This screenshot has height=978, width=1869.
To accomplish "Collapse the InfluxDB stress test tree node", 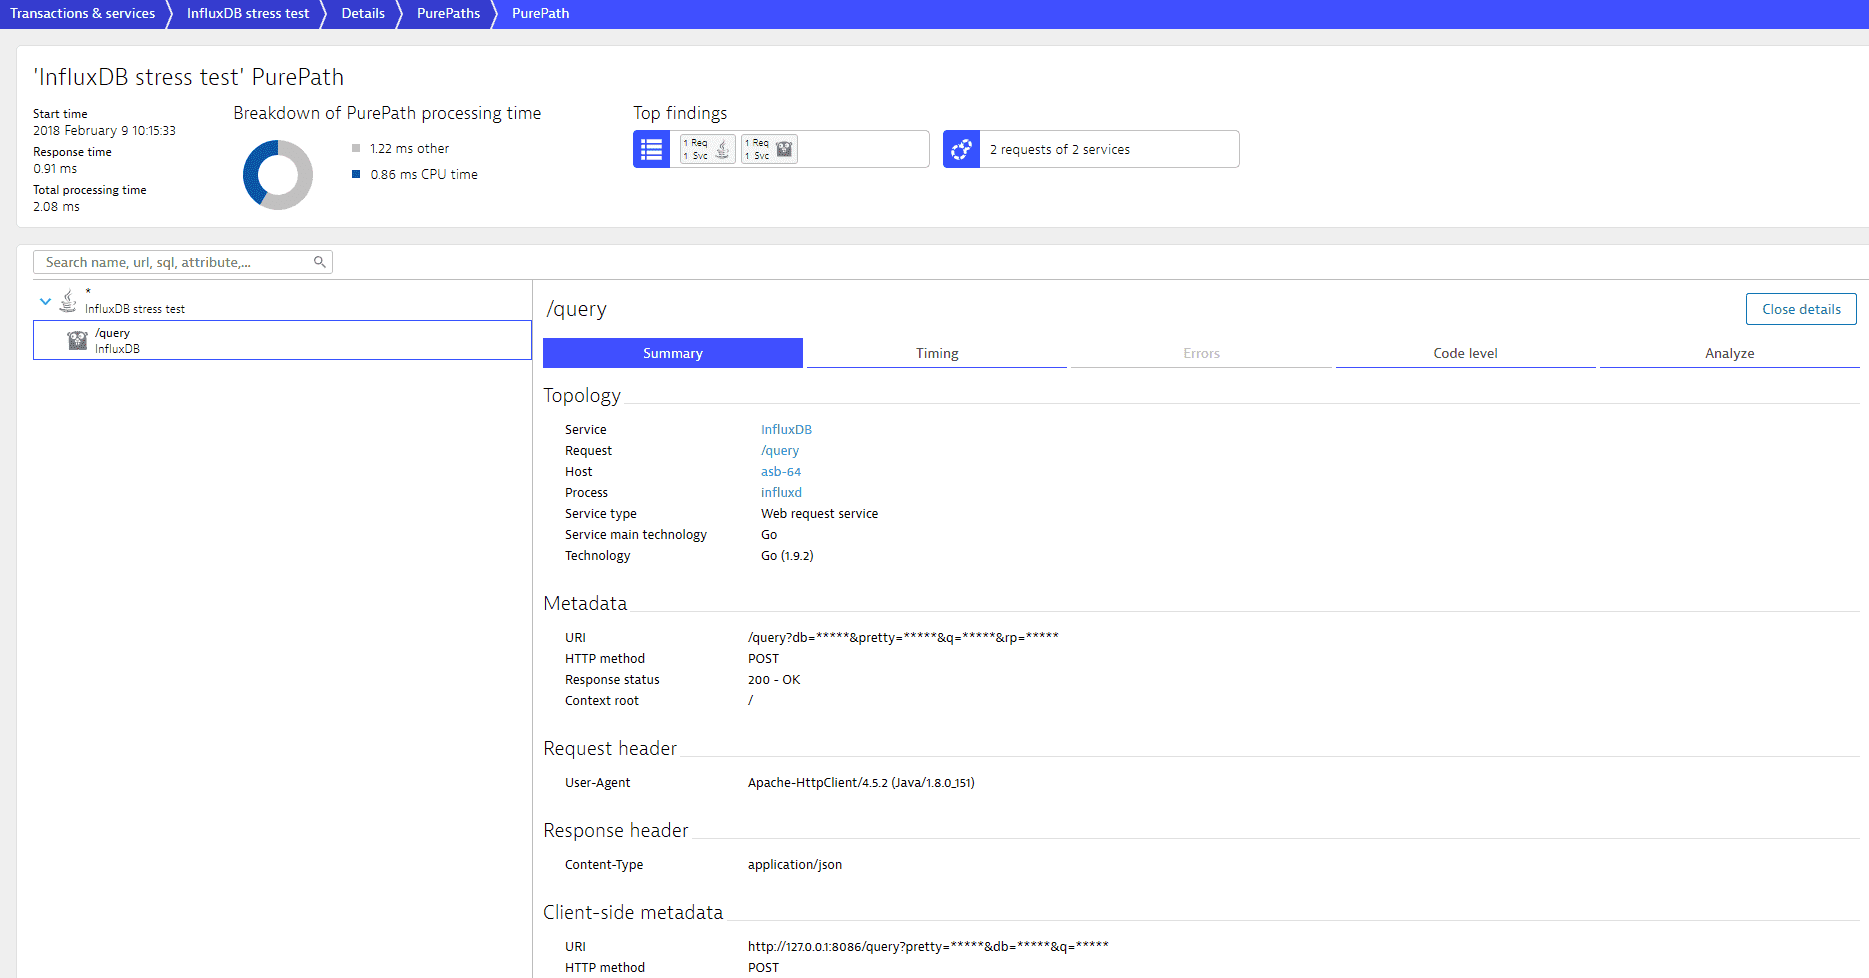I will [45, 301].
